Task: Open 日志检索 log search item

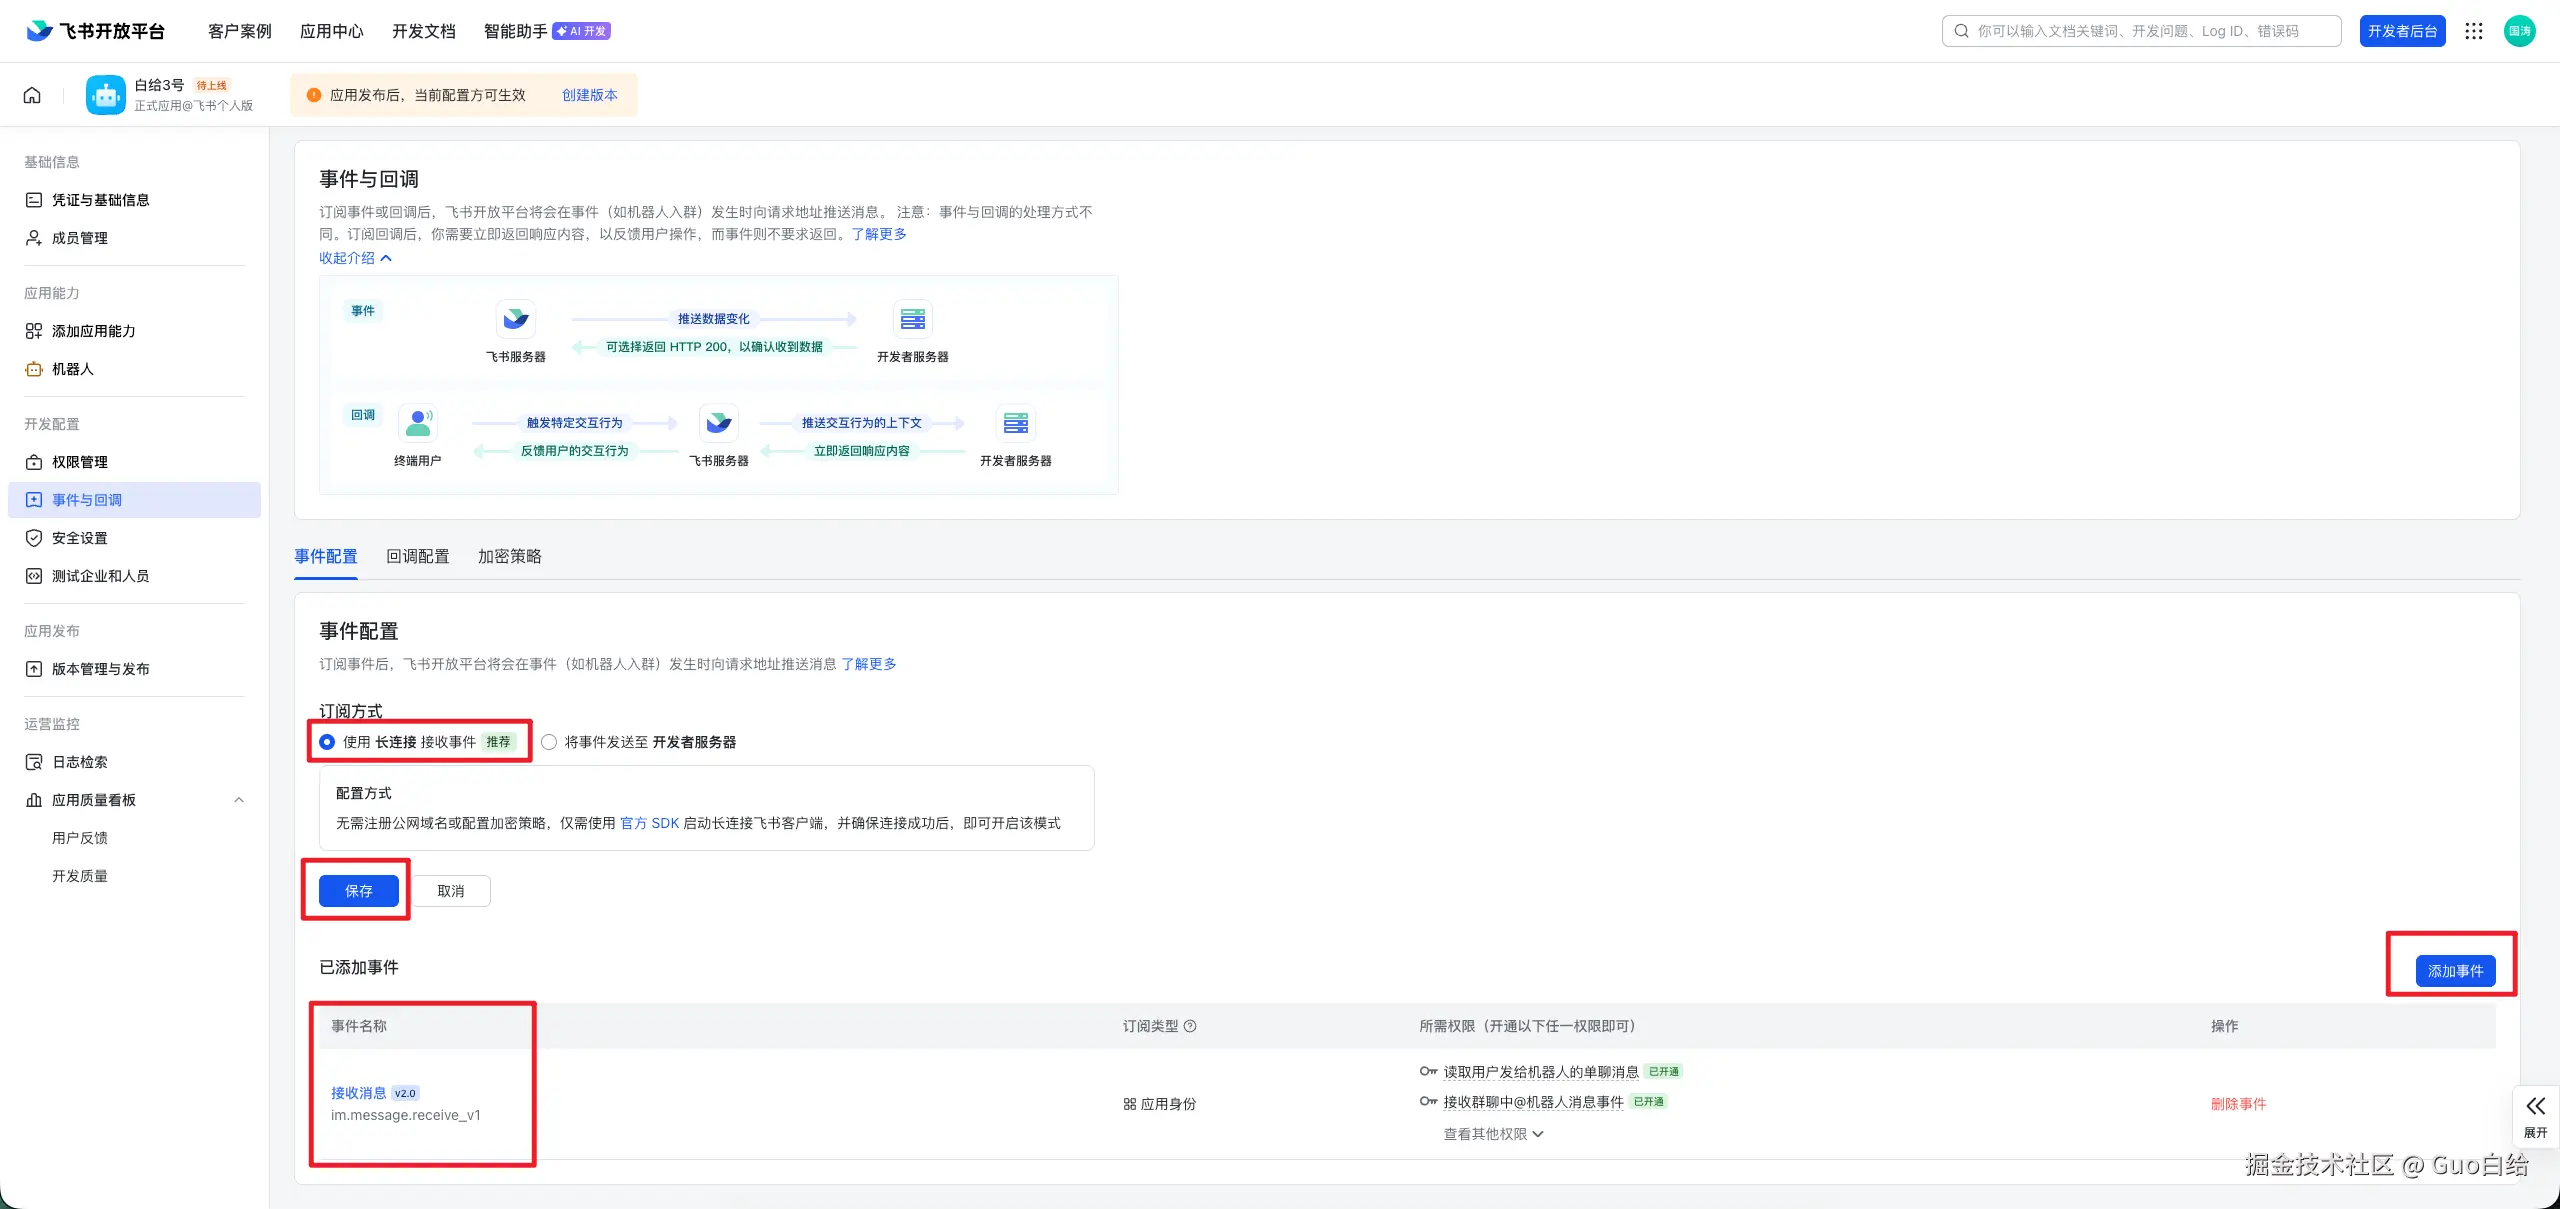Action: point(80,762)
